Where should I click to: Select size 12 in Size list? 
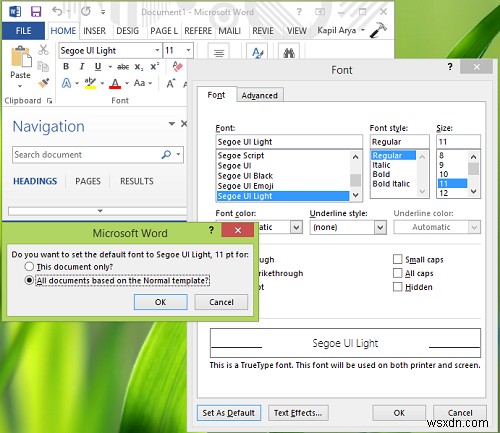(452, 193)
